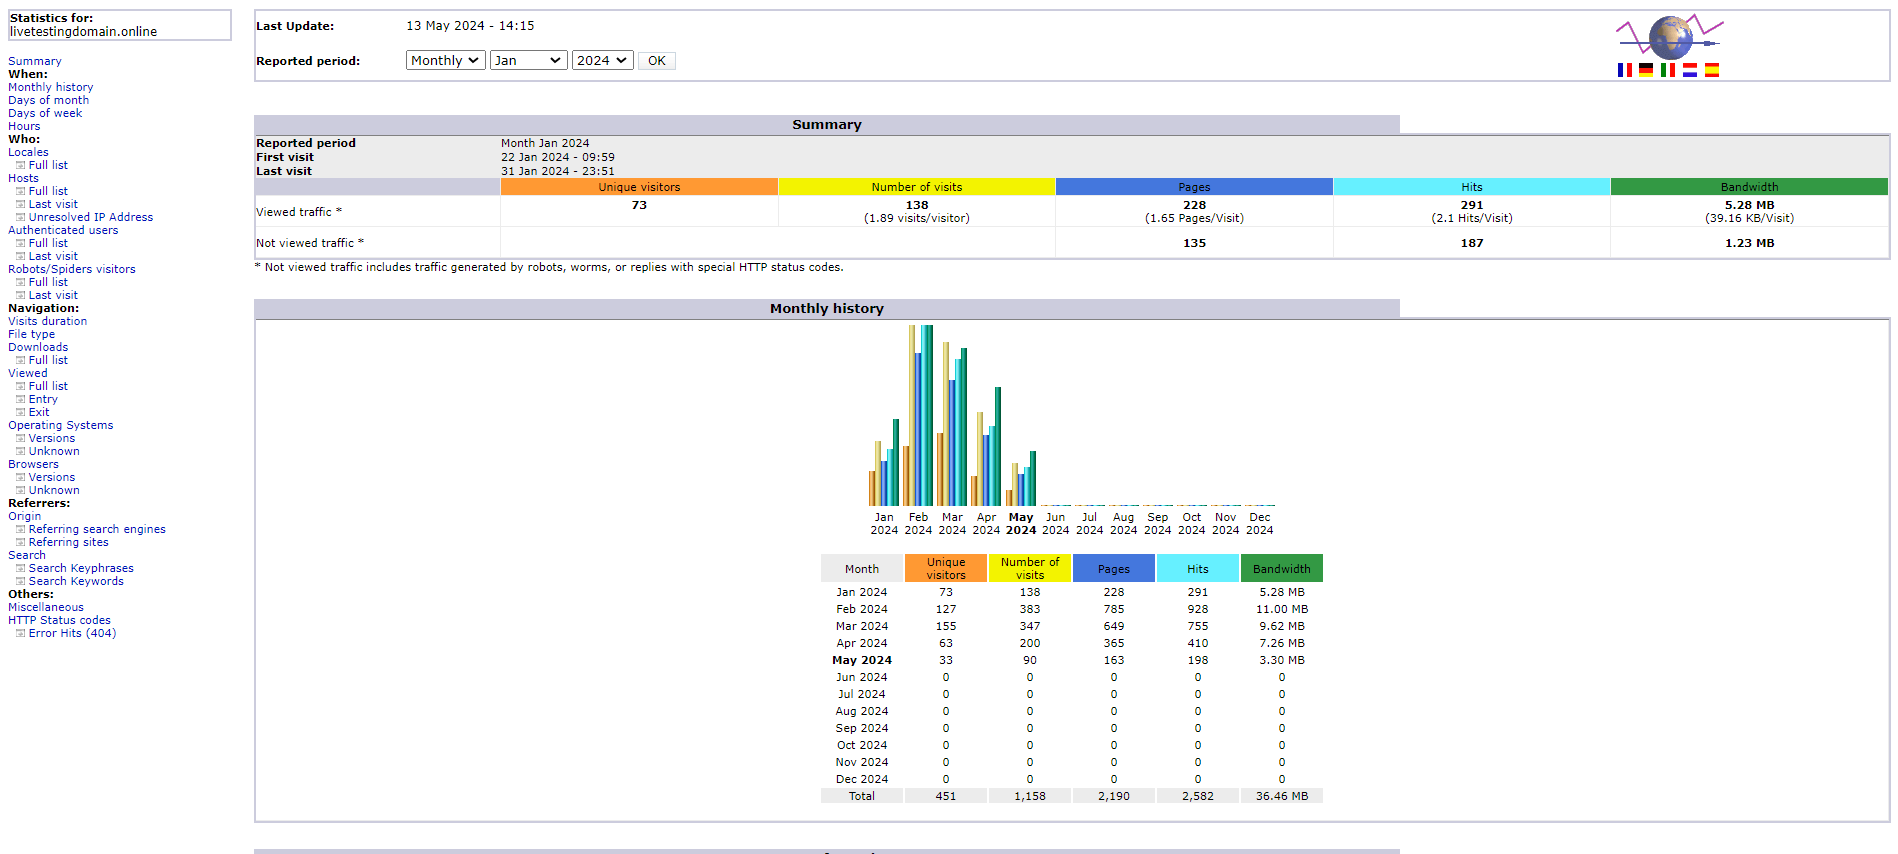The width and height of the screenshot is (1898, 854).
Task: Click the orange Unique visitors summary header
Action: (639, 187)
